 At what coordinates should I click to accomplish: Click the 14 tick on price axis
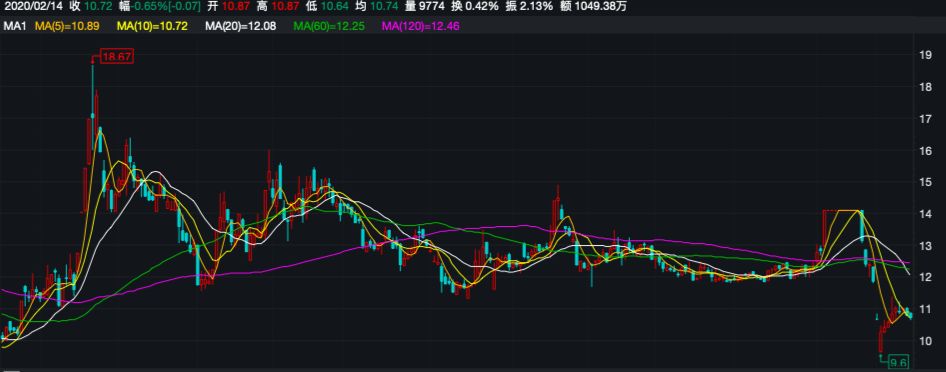click(x=924, y=214)
